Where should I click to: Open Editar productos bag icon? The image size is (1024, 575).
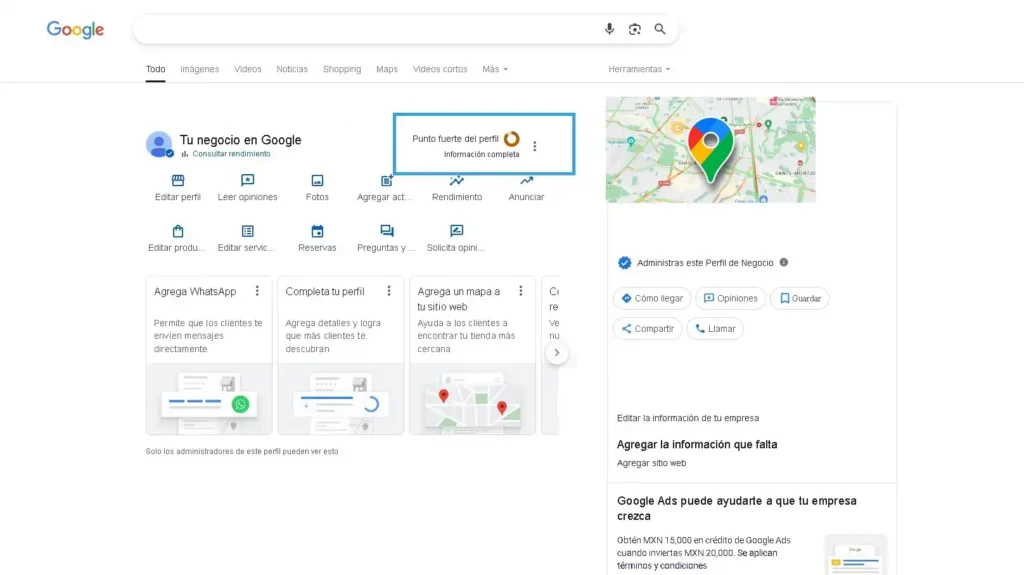point(178,231)
